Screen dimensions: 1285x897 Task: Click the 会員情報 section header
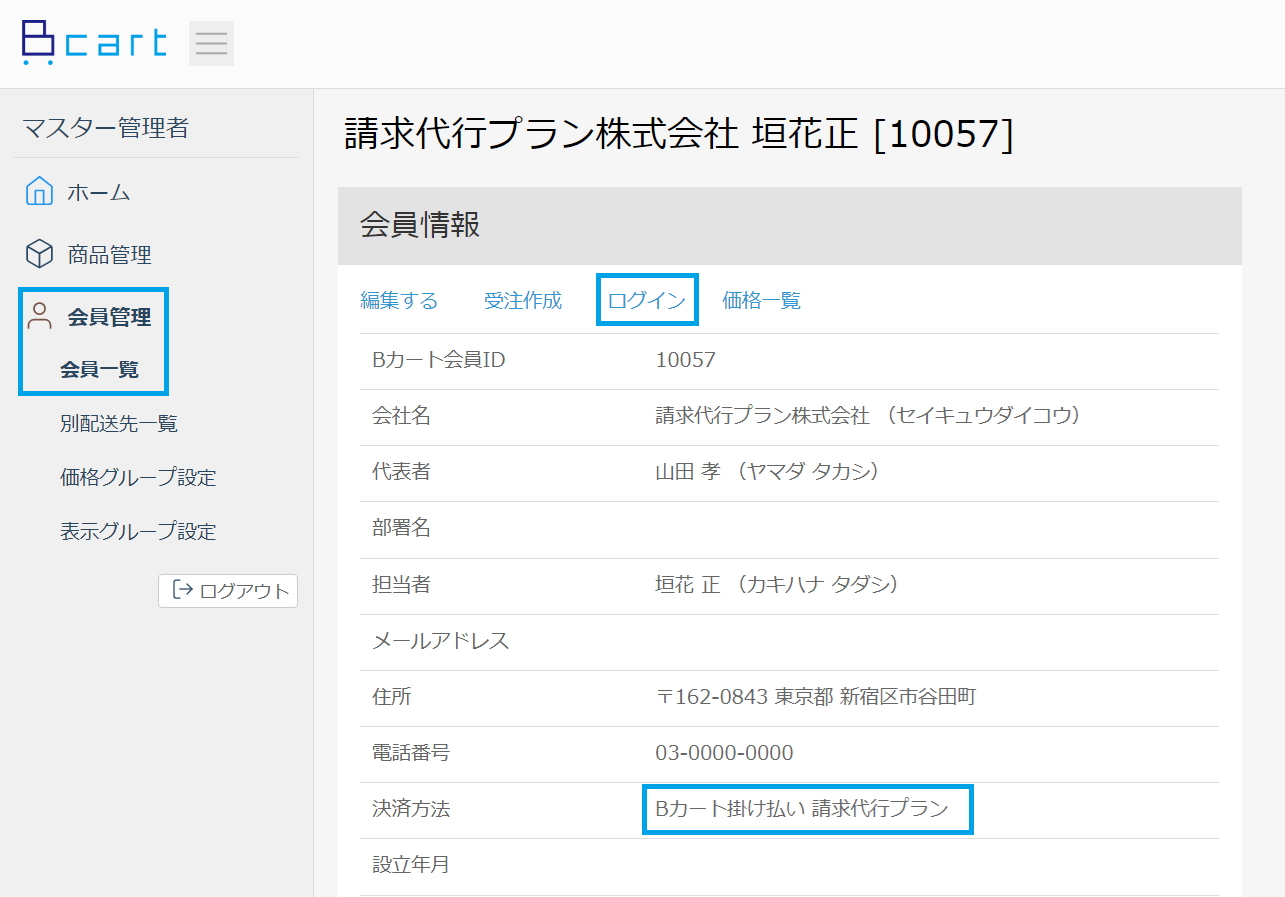pos(790,226)
